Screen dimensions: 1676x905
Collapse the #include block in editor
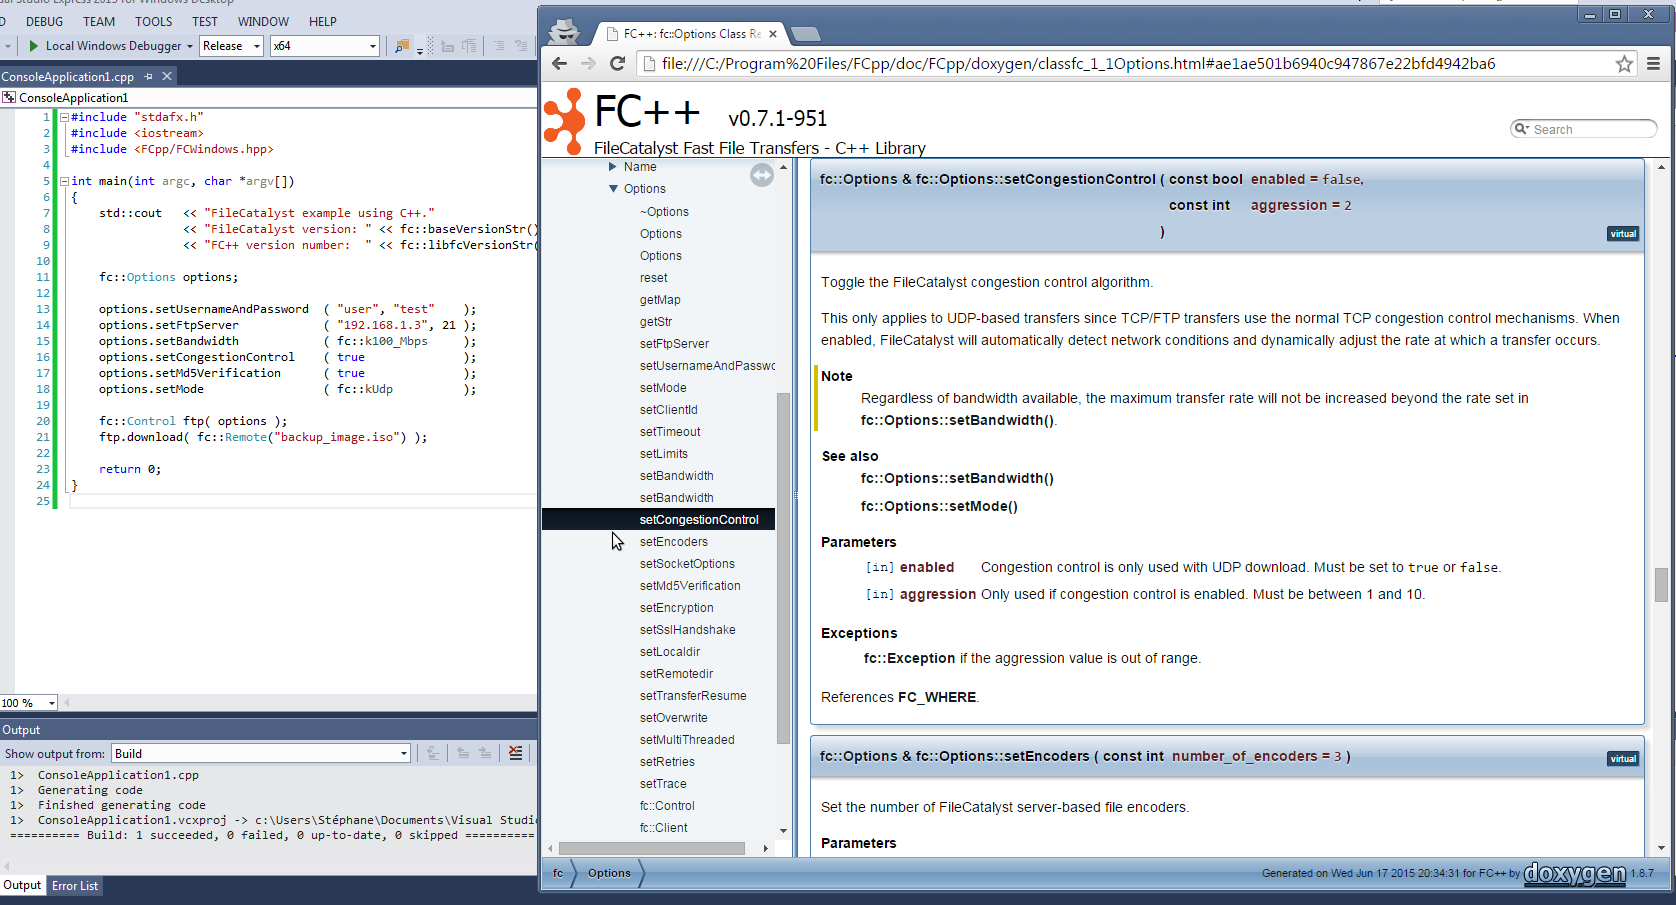click(x=64, y=117)
